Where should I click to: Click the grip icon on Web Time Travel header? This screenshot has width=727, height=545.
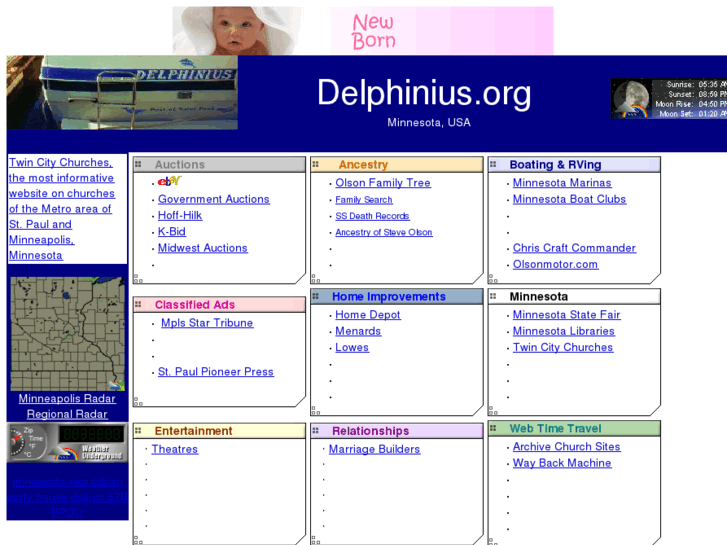[493, 428]
